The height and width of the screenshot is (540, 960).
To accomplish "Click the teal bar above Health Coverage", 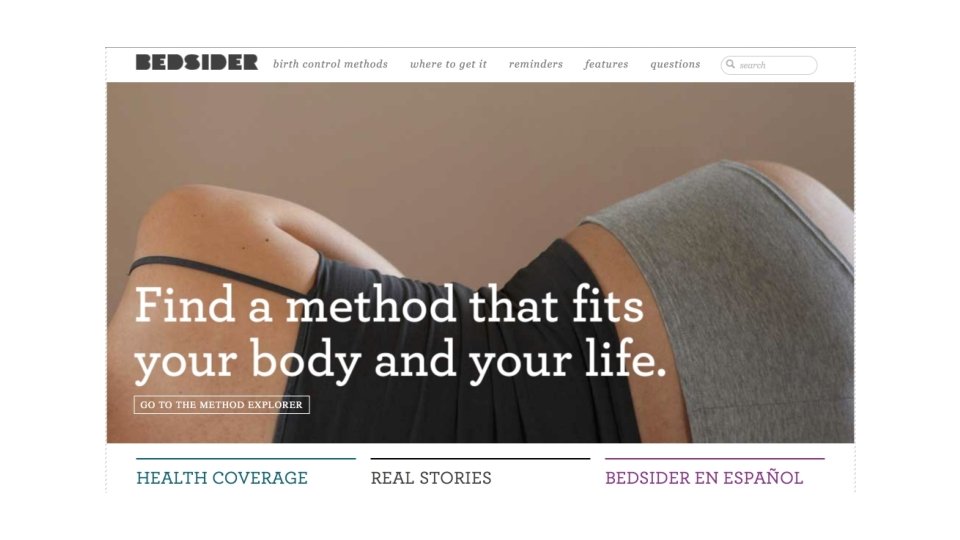I will pos(246,459).
